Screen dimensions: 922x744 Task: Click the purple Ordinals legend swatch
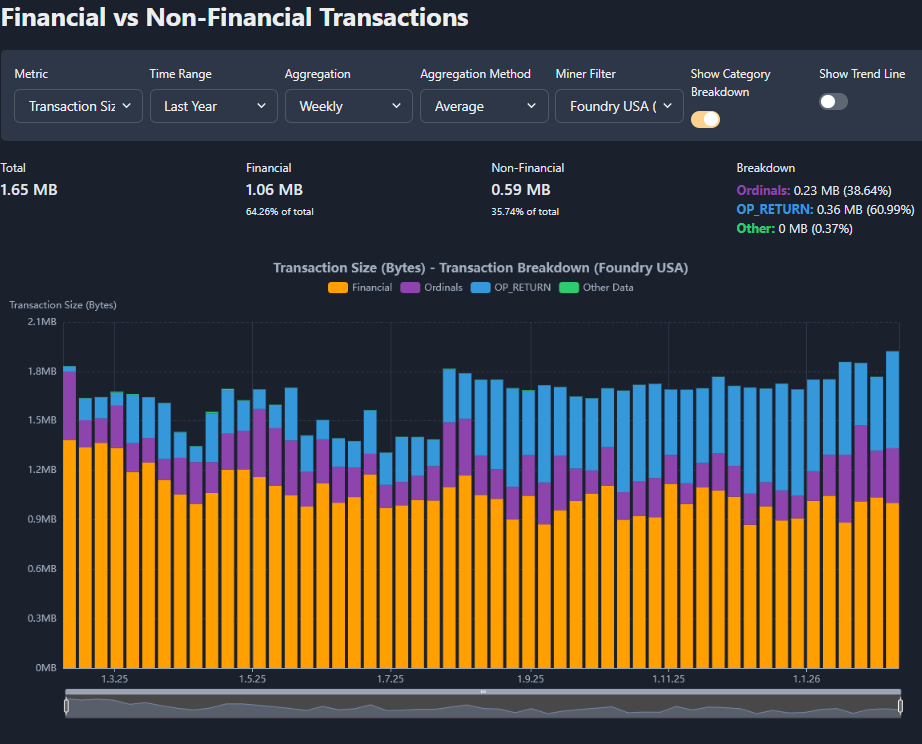coord(410,288)
